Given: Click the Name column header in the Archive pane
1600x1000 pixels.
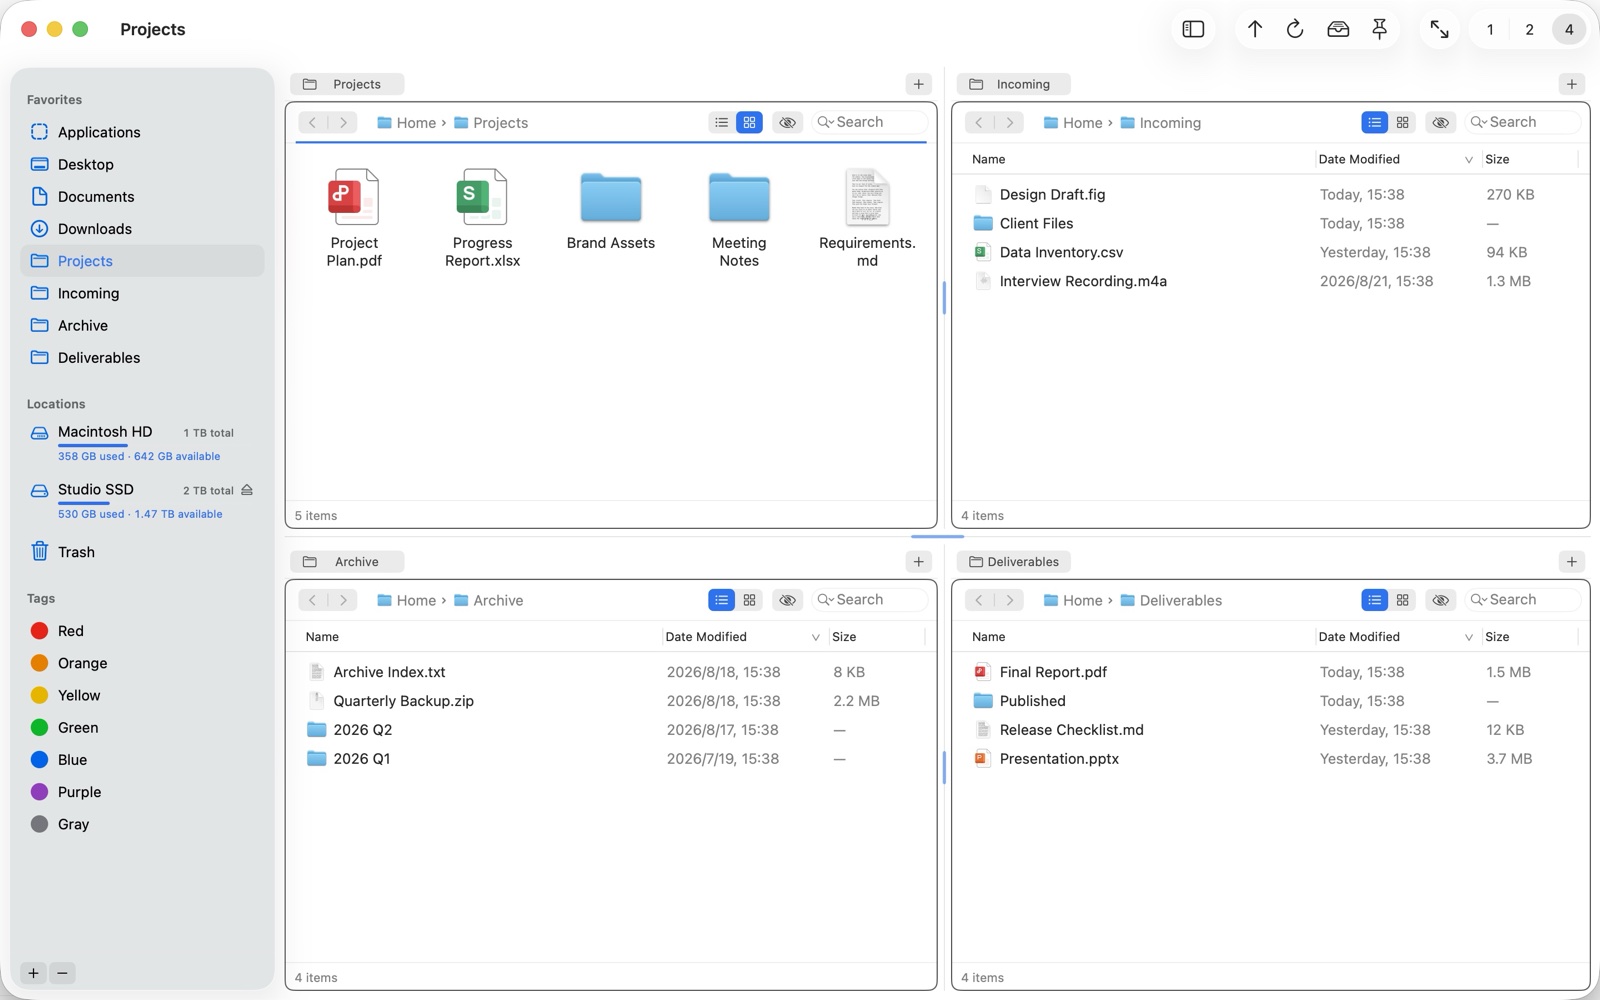Looking at the screenshot, I should (480, 637).
